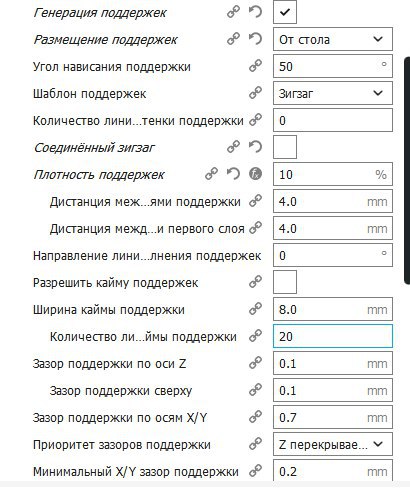Click the Направление линий заполнения поддержек field
Viewport: 410px width, 488px height.
click(x=333, y=255)
